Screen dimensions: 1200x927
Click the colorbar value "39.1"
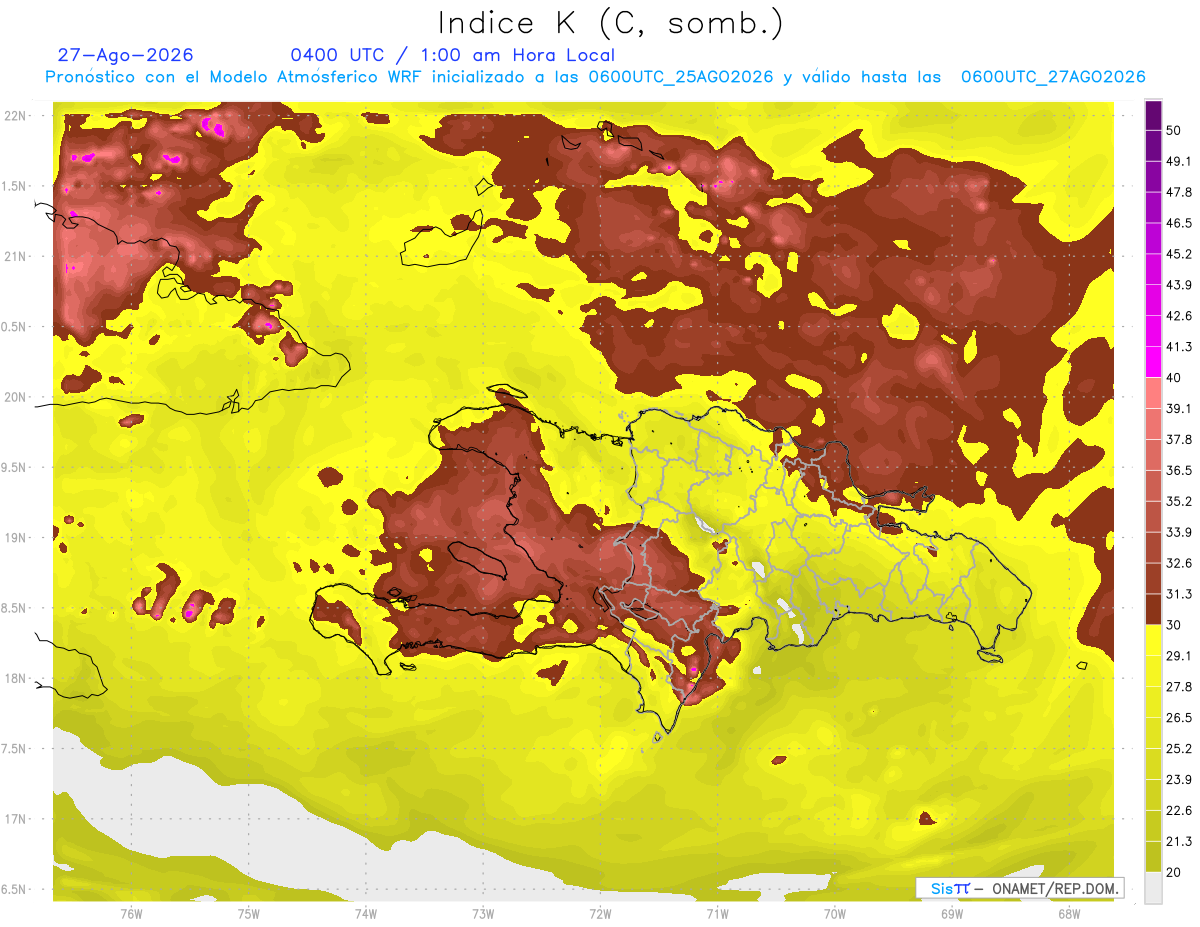1179,408
